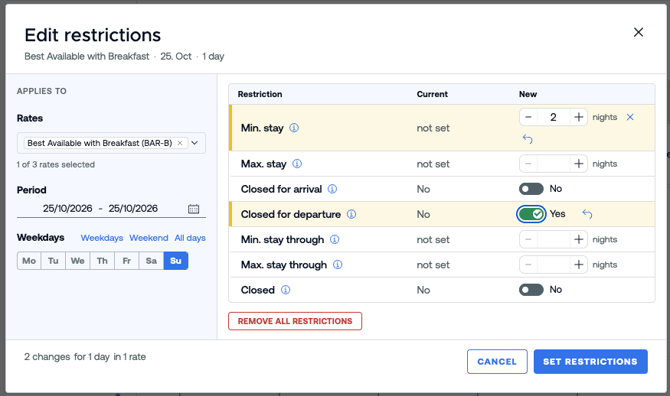This screenshot has width=670, height=396.
Task: Click '1 of 3 rates selected' text
Action: [x=56, y=164]
